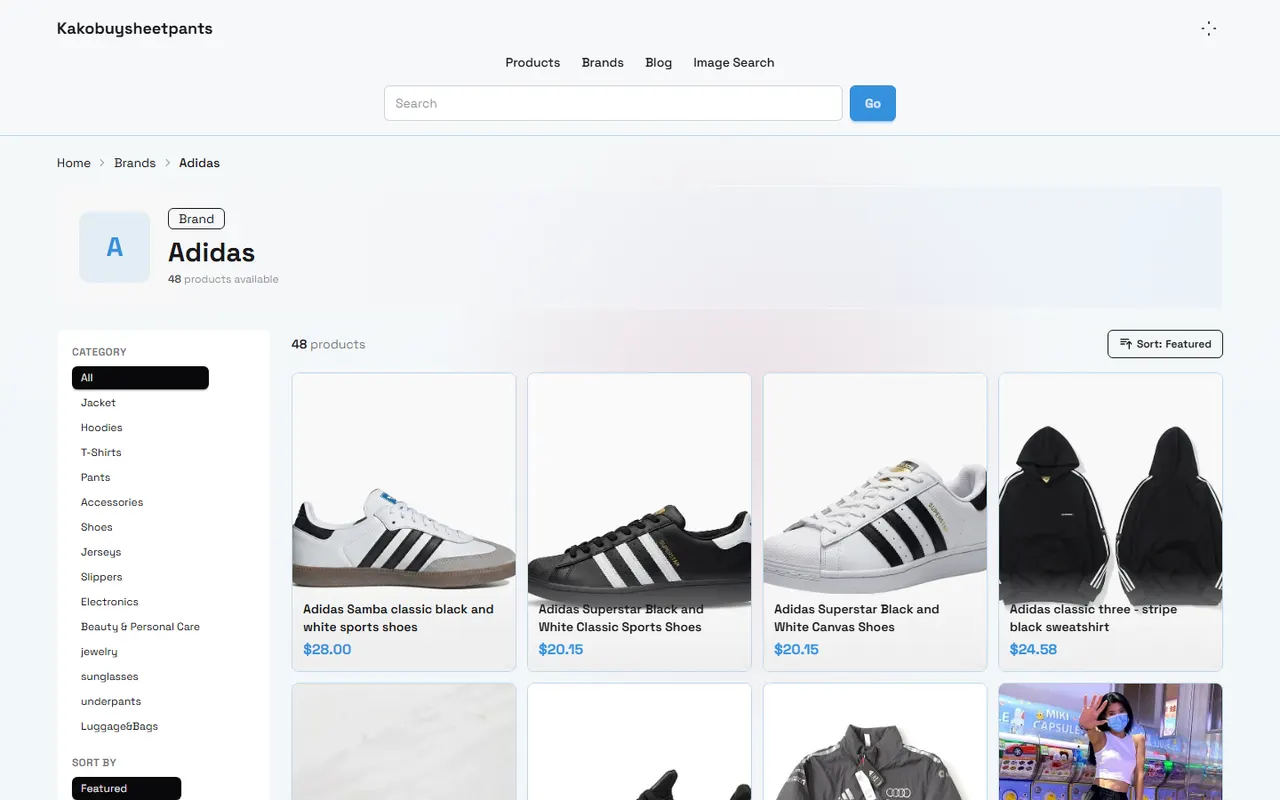The width and height of the screenshot is (1280, 800).
Task: Open Image Search in navigation
Action: (734, 62)
